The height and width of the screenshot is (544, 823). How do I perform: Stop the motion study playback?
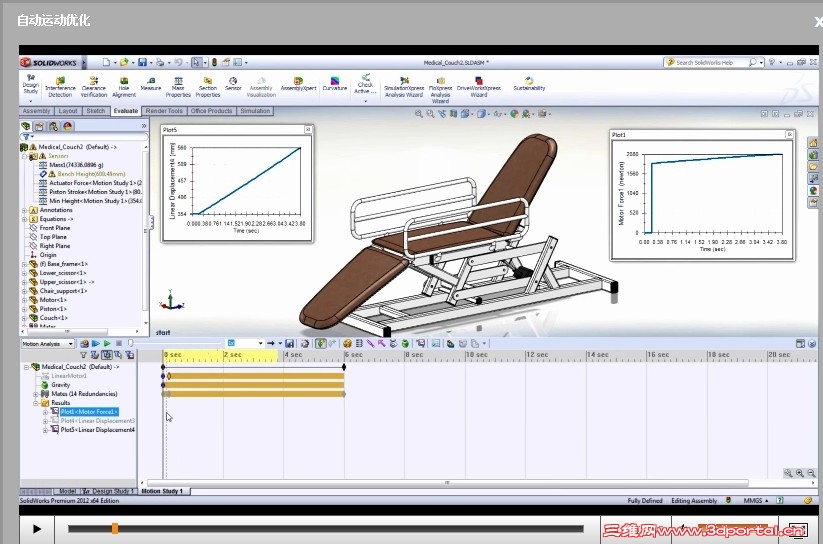[x=119, y=343]
